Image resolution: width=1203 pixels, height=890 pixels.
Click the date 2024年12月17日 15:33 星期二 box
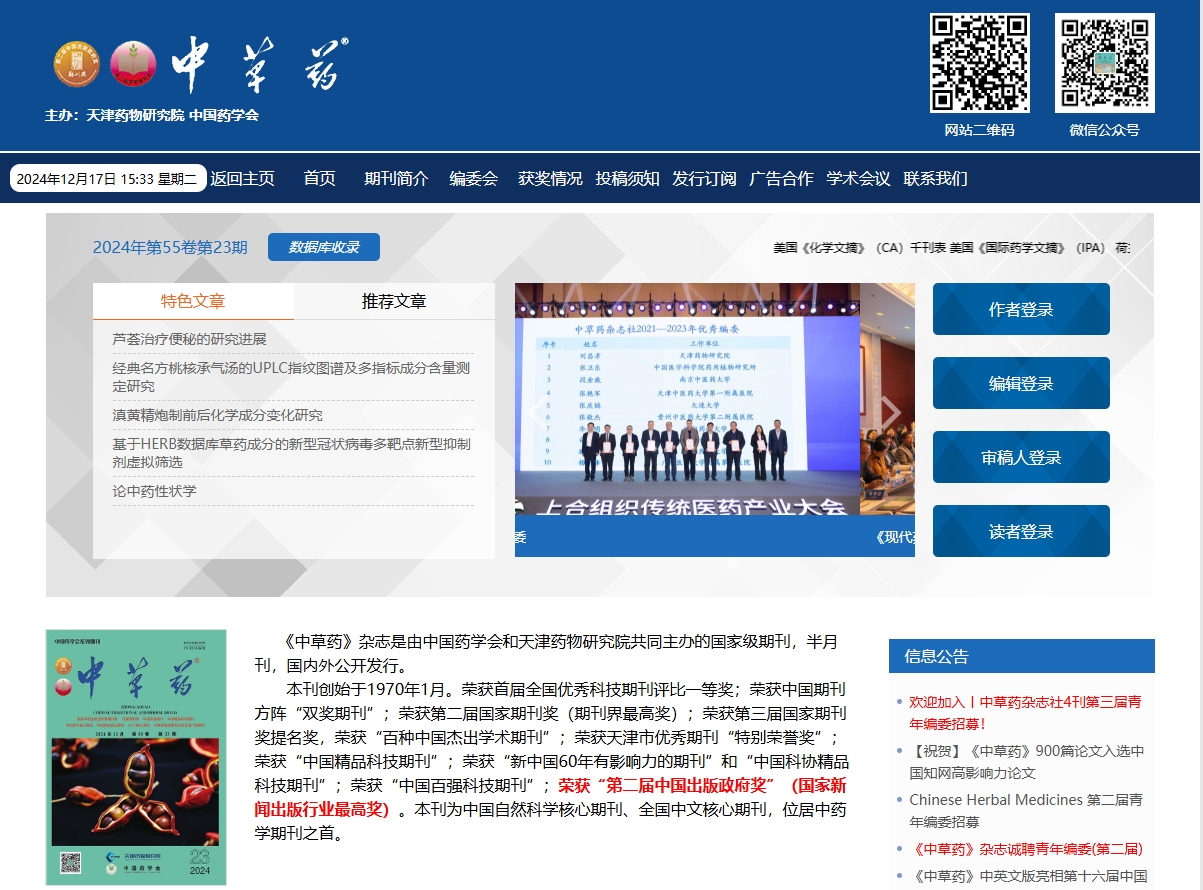108,178
